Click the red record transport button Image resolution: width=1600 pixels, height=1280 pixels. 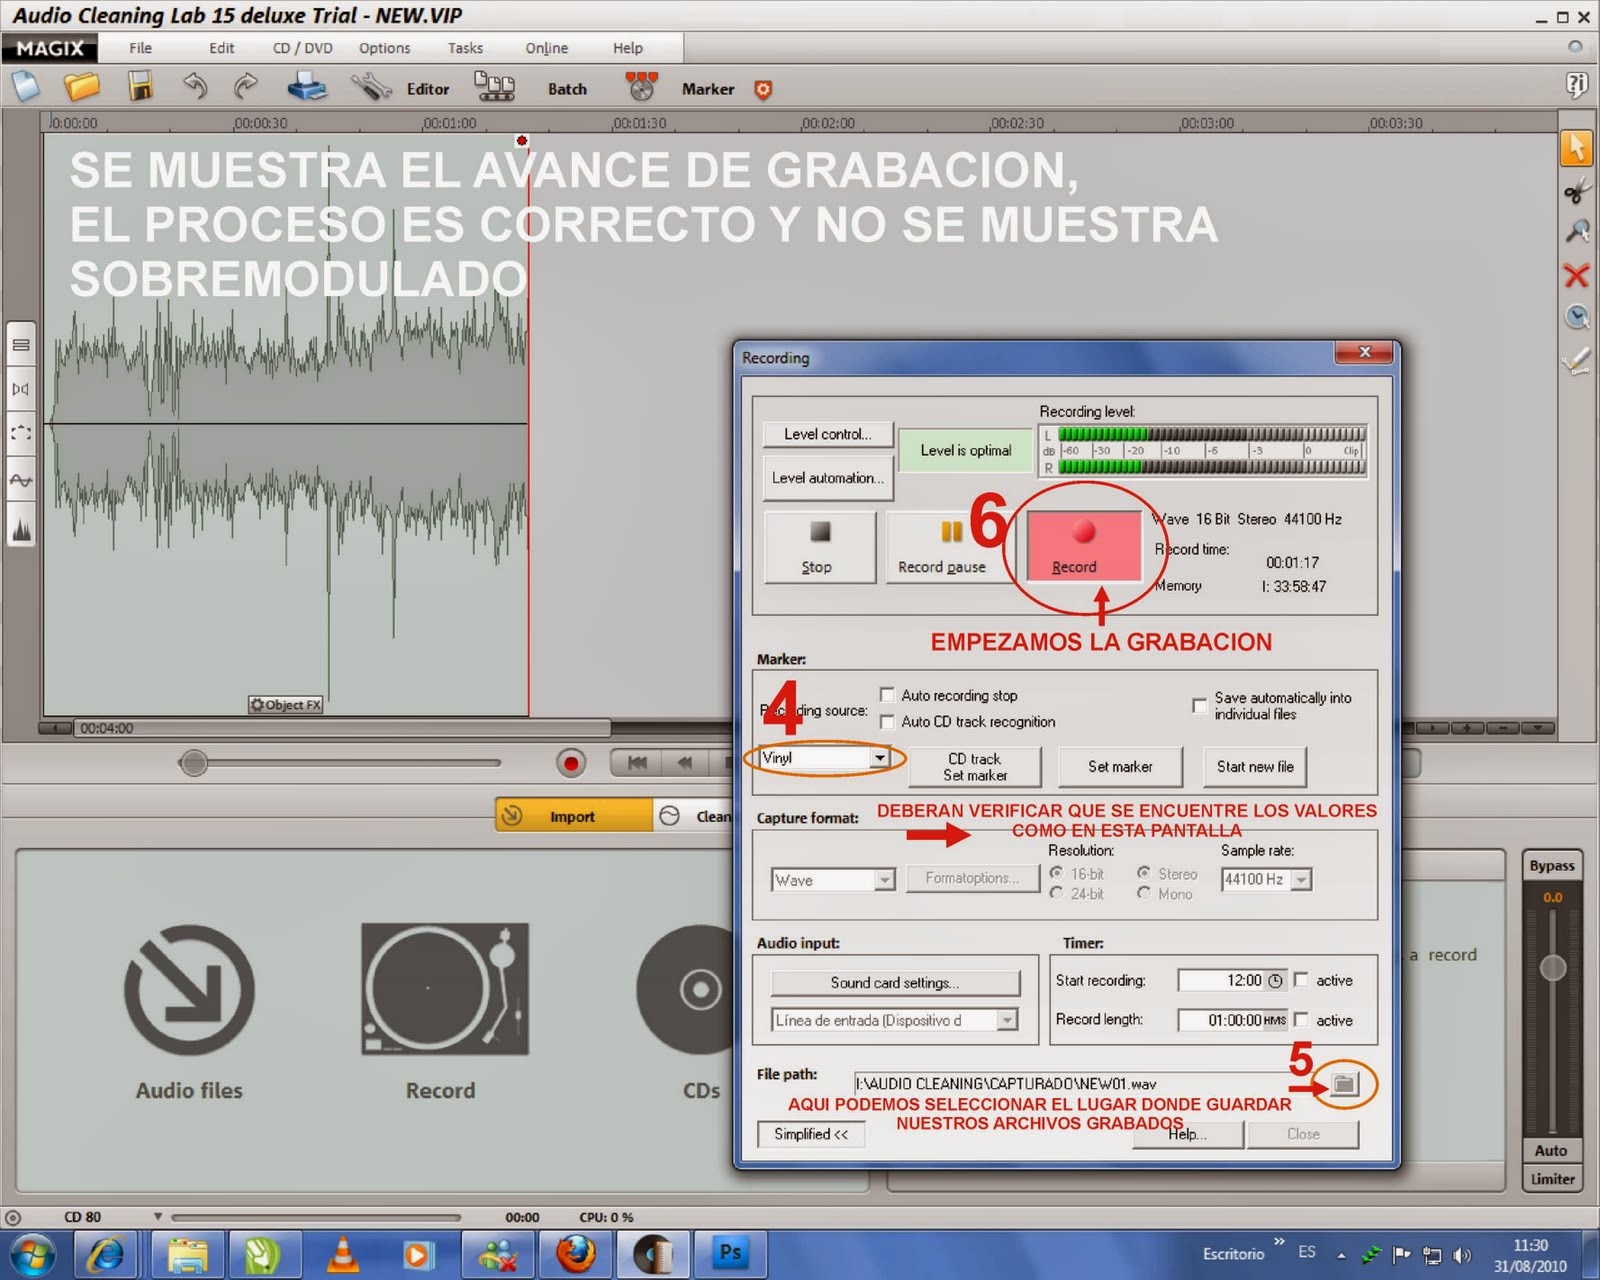click(x=570, y=764)
